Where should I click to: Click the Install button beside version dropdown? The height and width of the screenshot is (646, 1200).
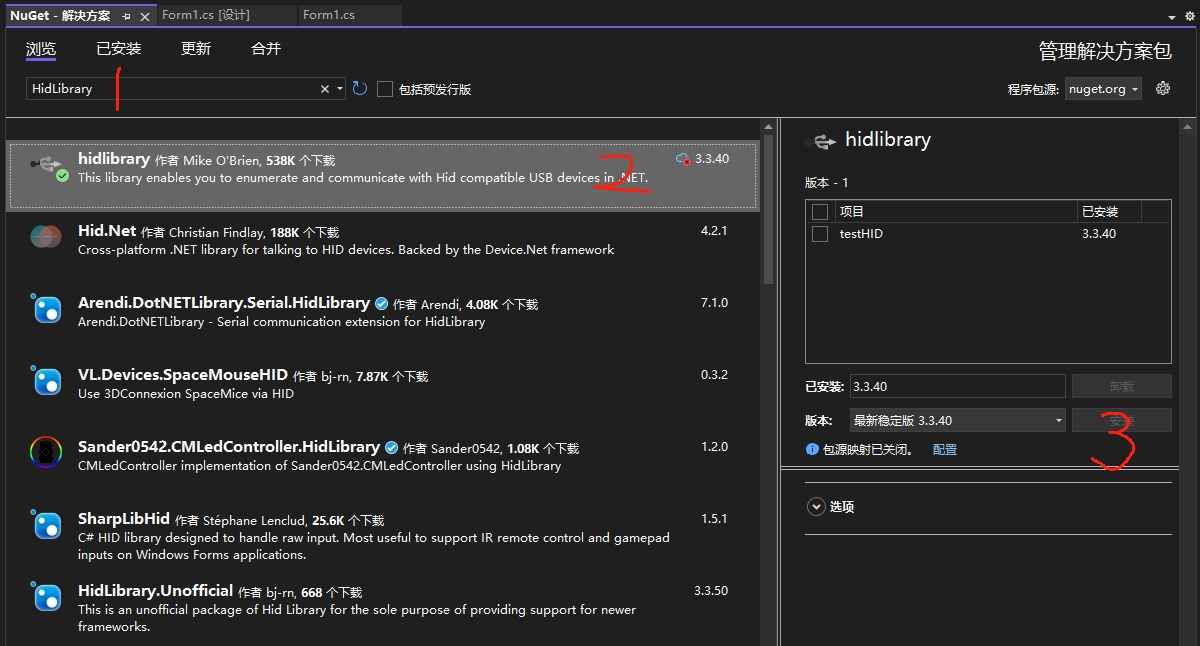pos(1121,421)
